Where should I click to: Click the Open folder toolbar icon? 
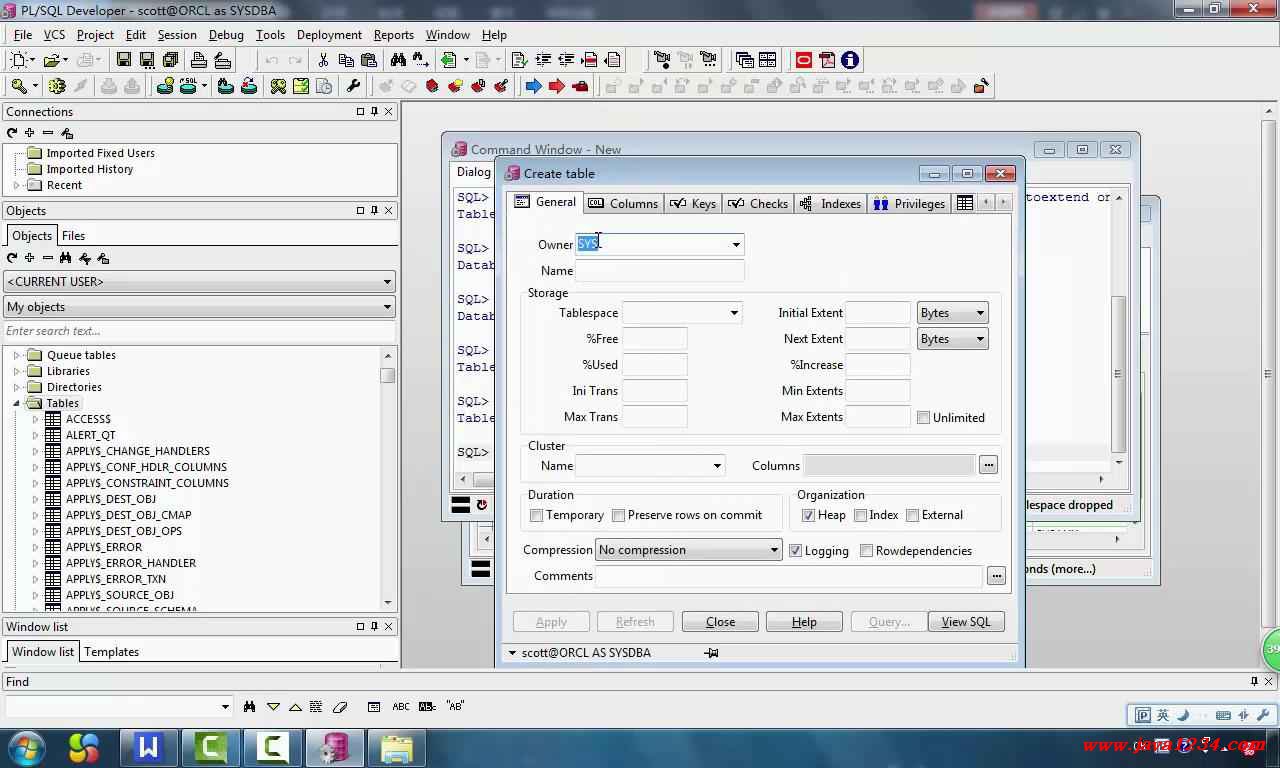[52, 60]
